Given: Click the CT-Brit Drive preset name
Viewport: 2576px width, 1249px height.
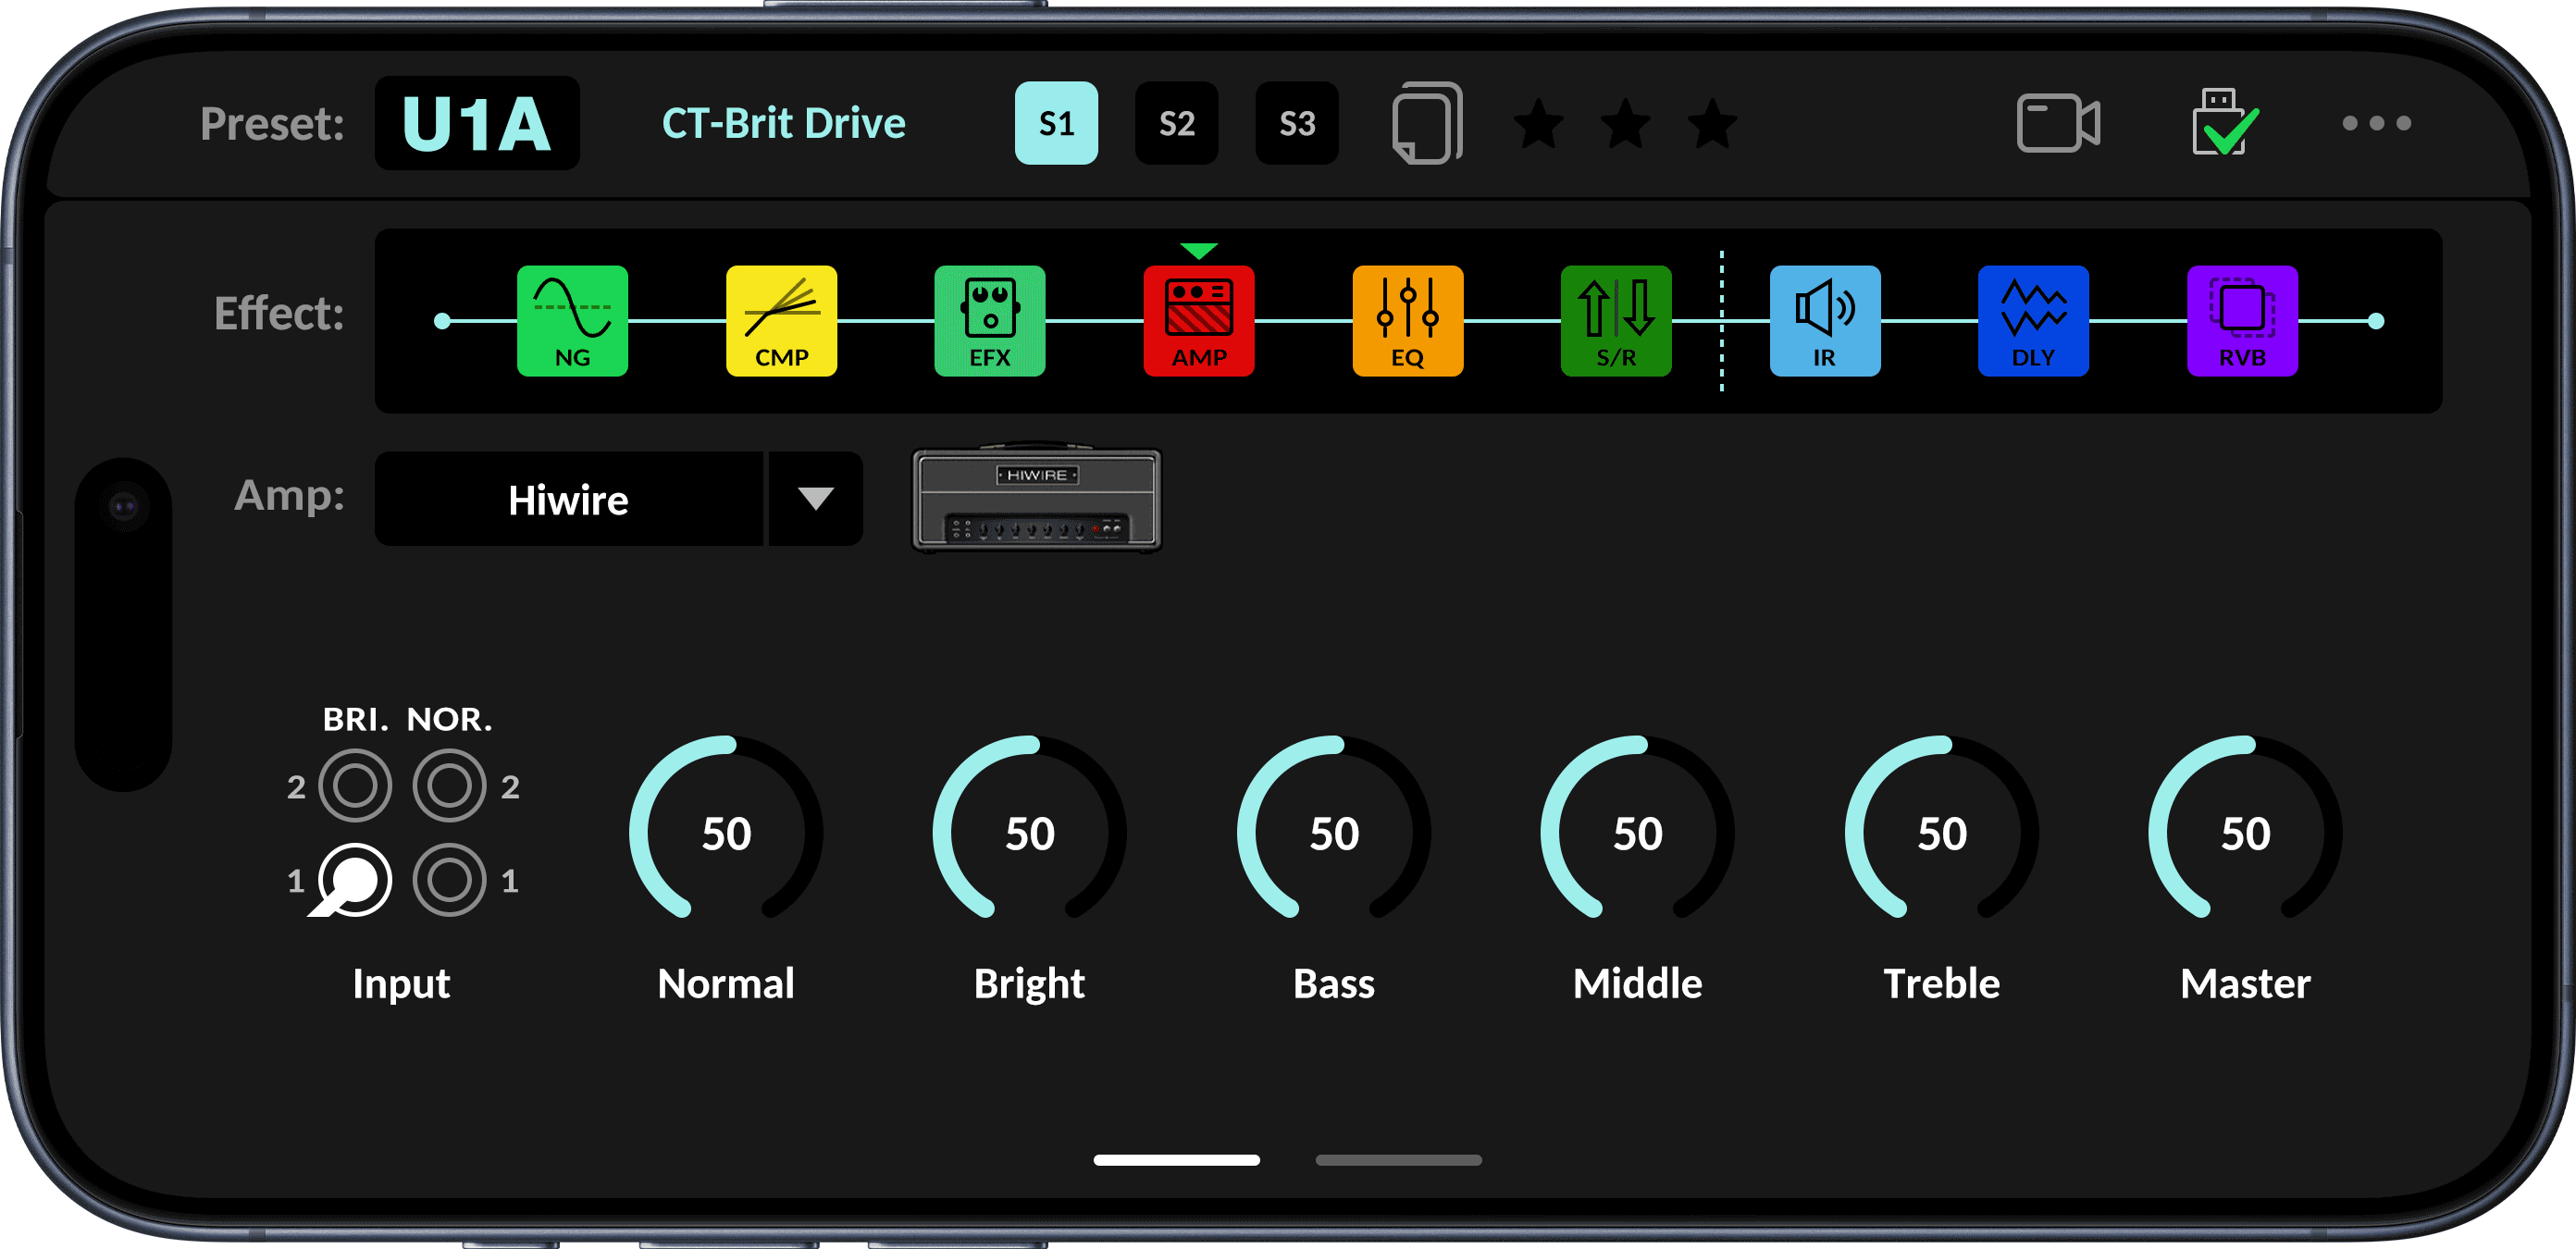Looking at the screenshot, I should (x=783, y=124).
